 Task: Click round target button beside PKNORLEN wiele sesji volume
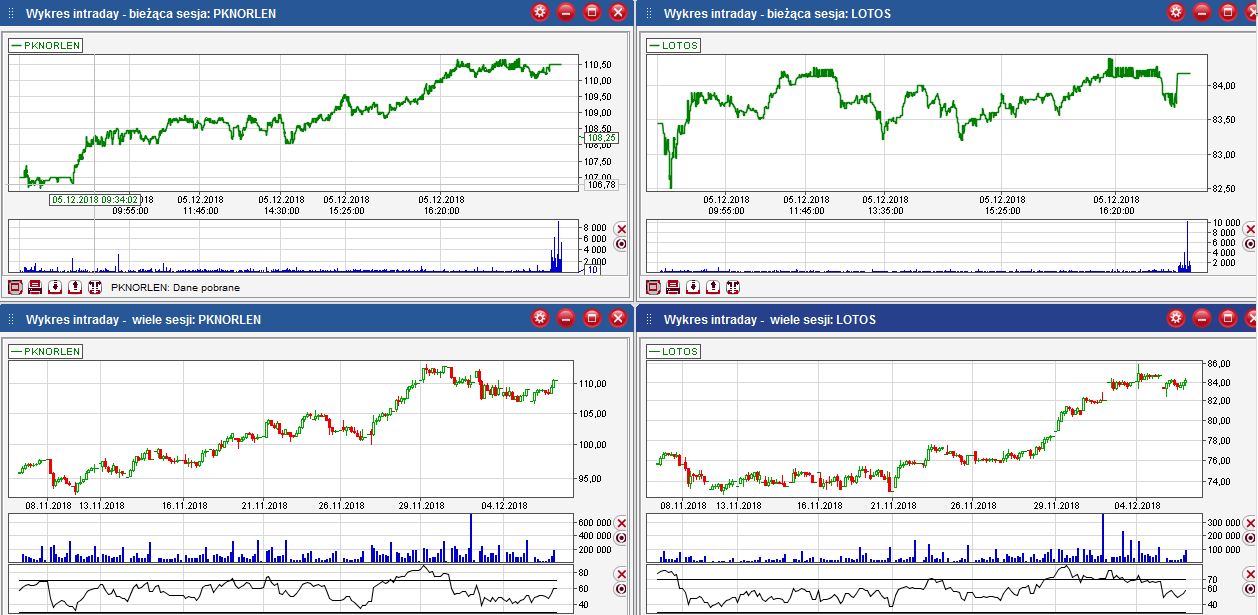point(620,537)
